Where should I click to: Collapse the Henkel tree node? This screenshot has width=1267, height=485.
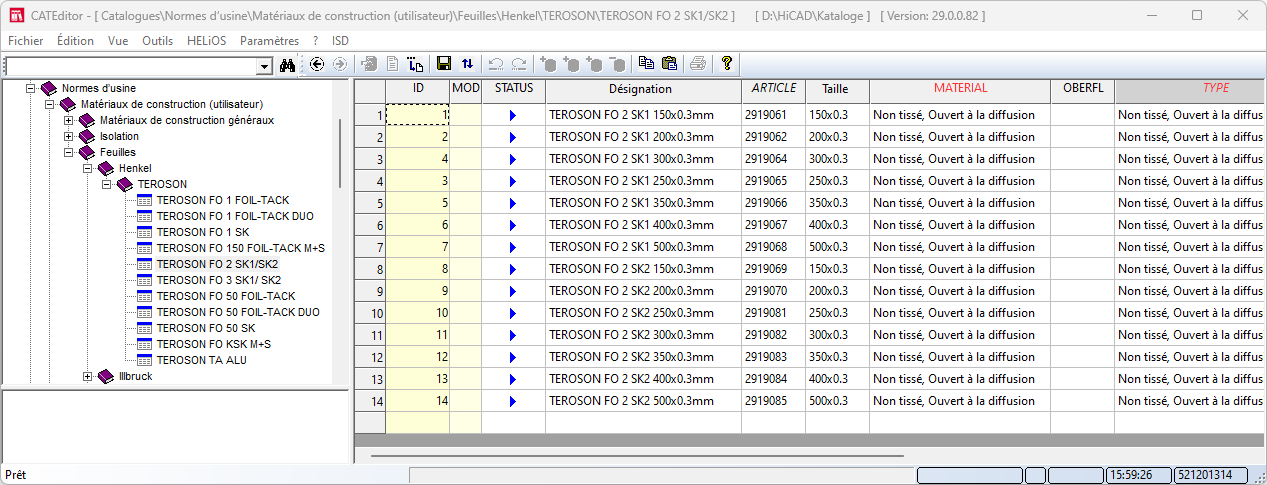88,168
